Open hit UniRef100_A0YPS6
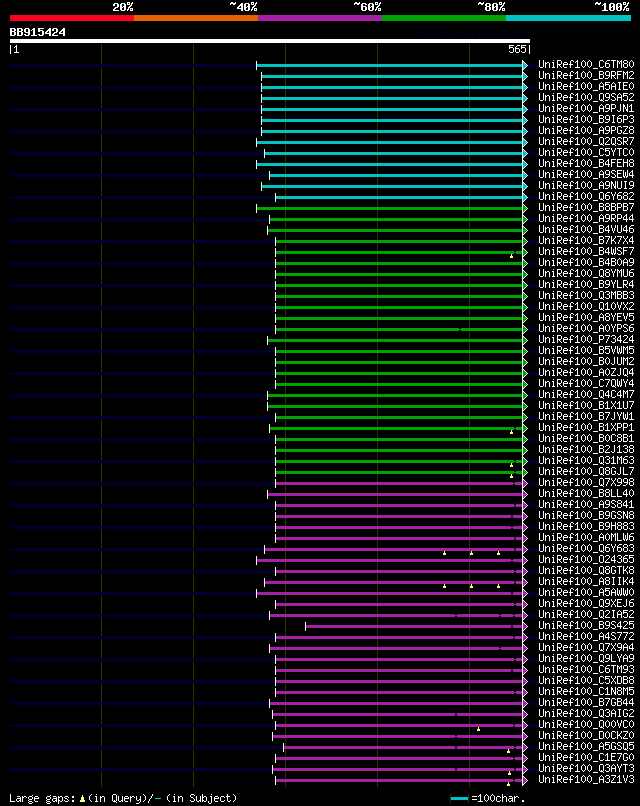Viewport: 640px width, 806px height. pyautogui.click(x=586, y=329)
